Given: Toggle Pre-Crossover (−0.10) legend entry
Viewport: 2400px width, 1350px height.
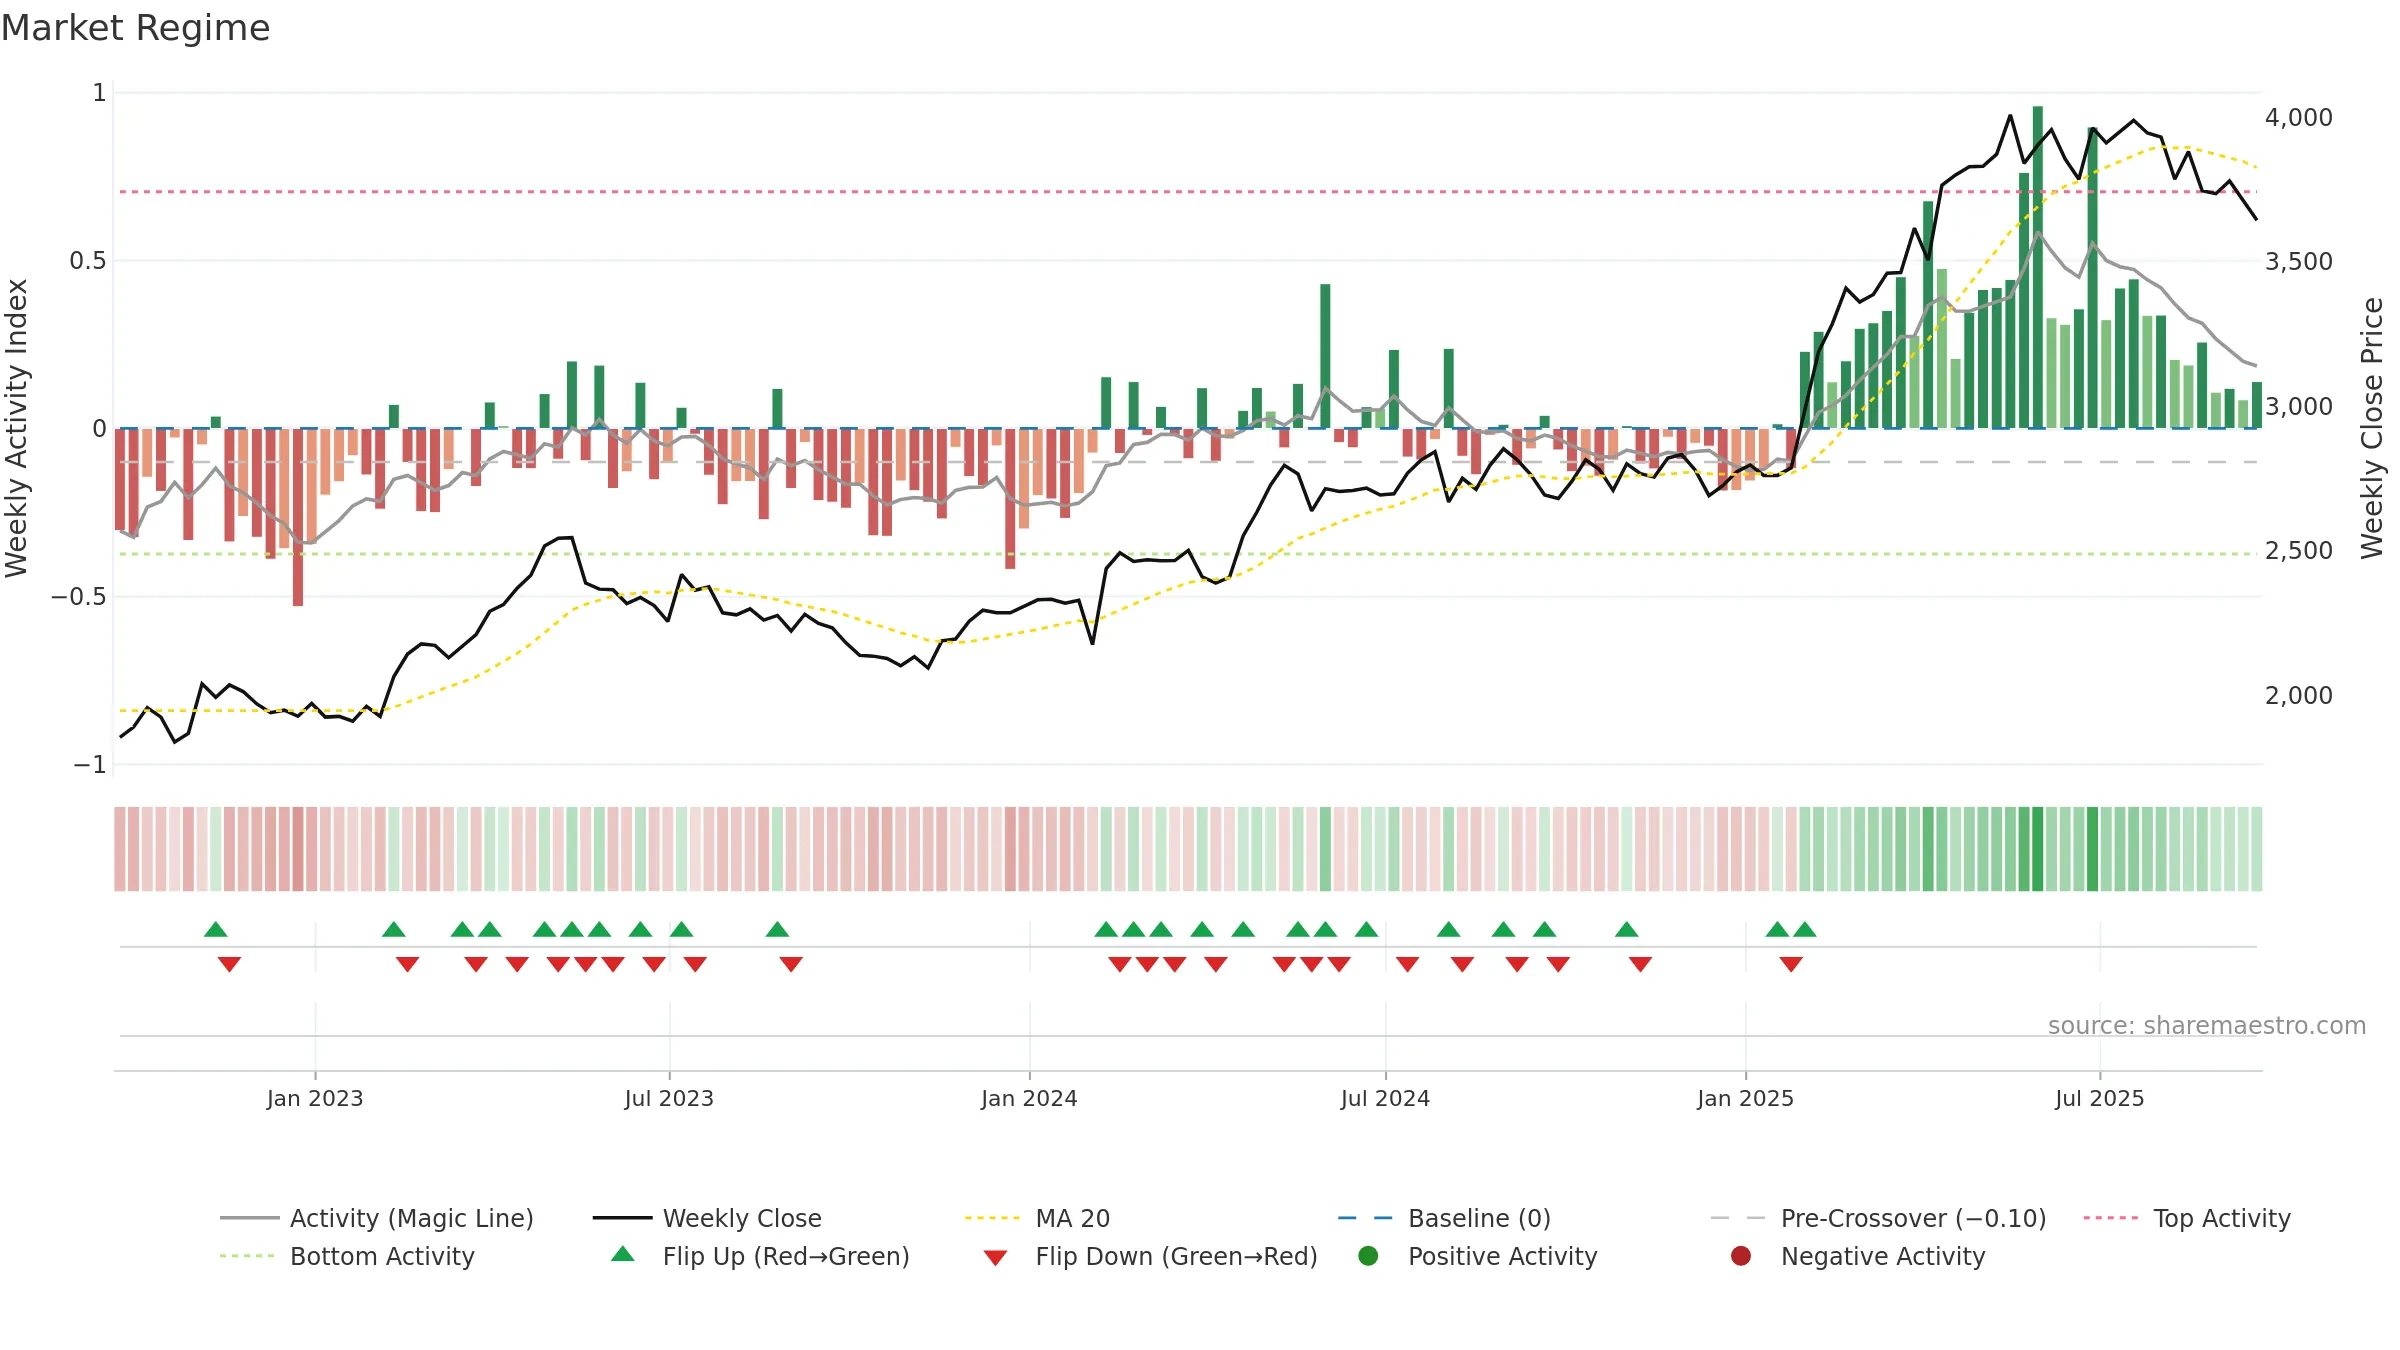Looking at the screenshot, I should (x=1879, y=1218).
